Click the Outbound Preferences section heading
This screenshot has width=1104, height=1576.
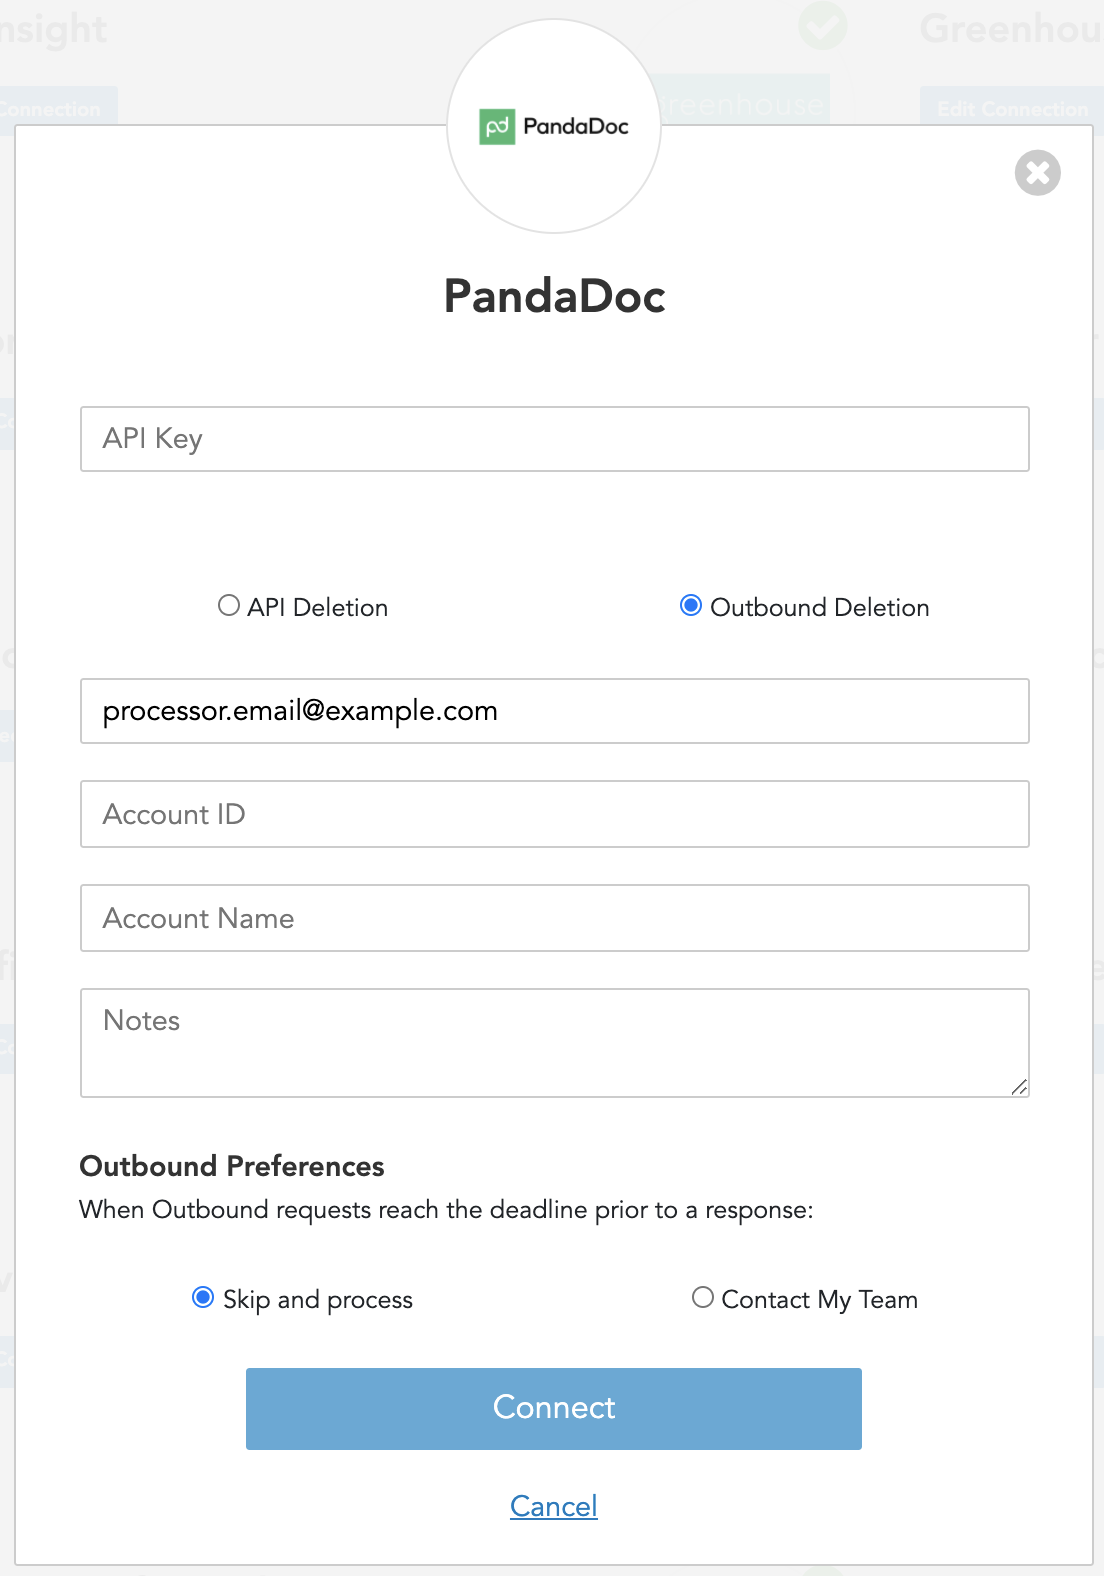point(232,1166)
